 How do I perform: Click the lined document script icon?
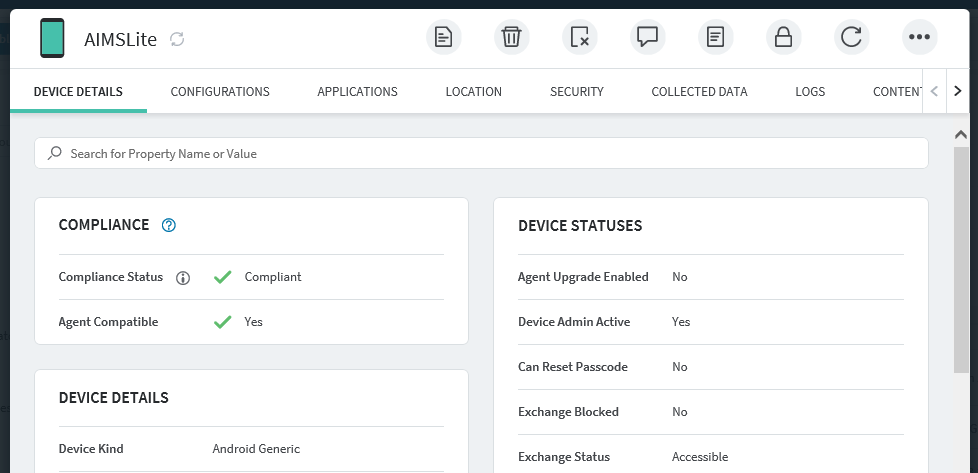click(x=715, y=38)
